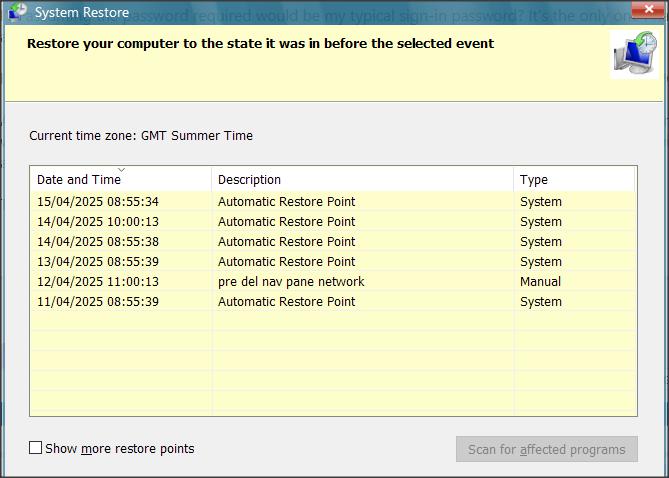The width and height of the screenshot is (669, 478).
Task: Select restore point 11/04/2025 08:55:39
Action: click(x=333, y=302)
